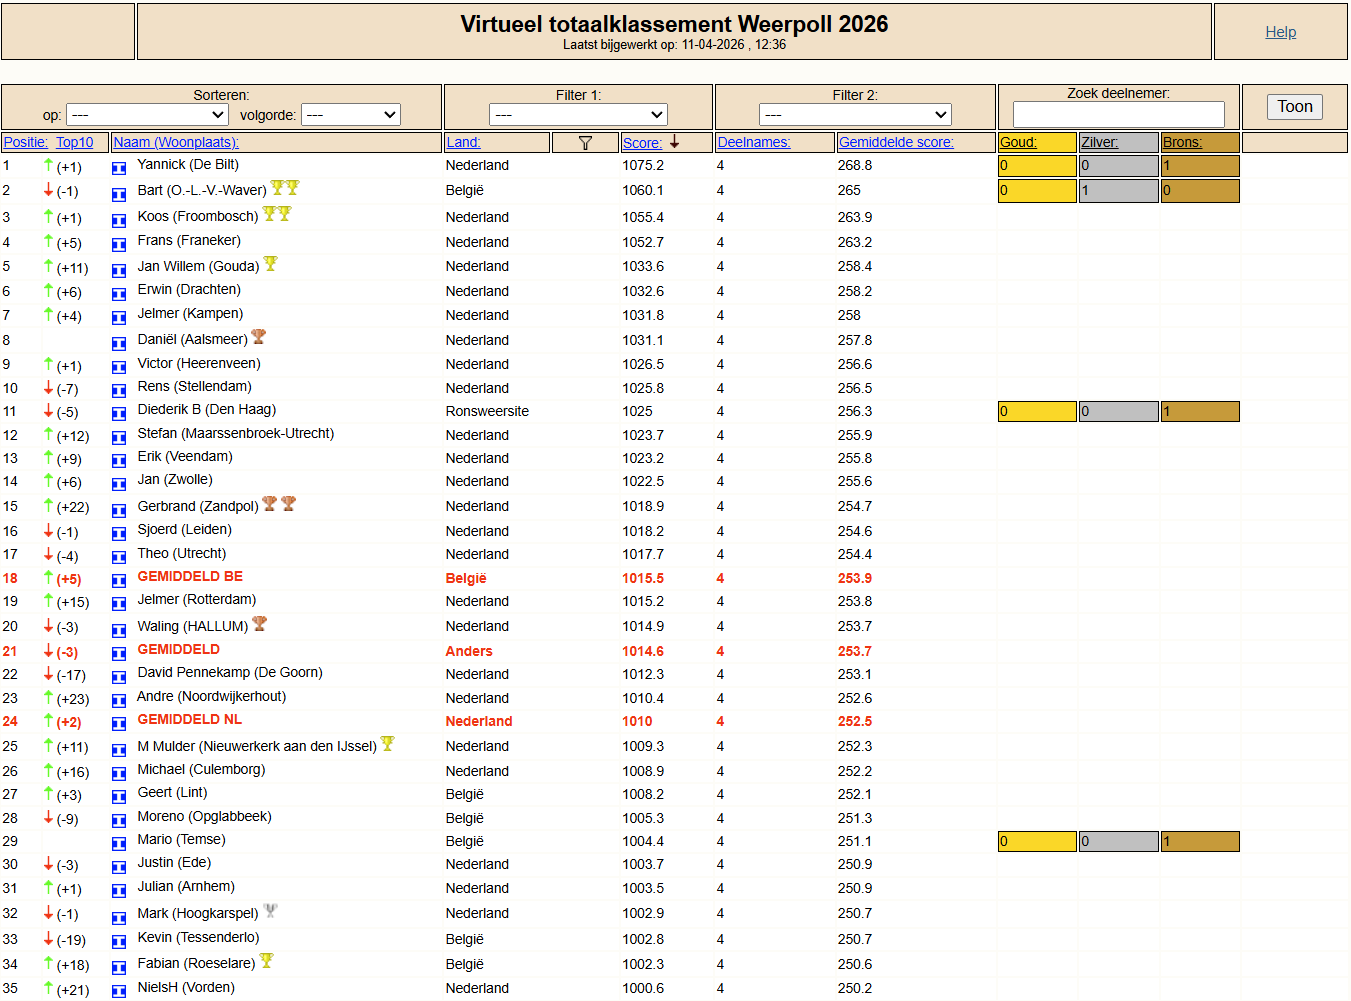Expand the Filter 2 dropdown

click(x=855, y=115)
